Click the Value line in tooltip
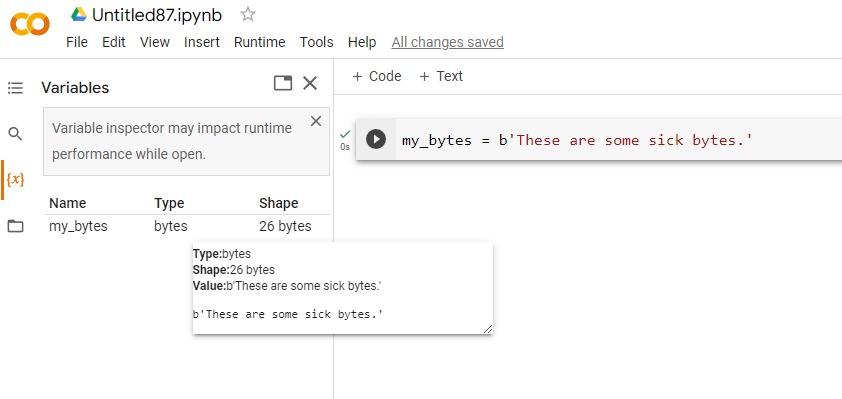 (287, 286)
